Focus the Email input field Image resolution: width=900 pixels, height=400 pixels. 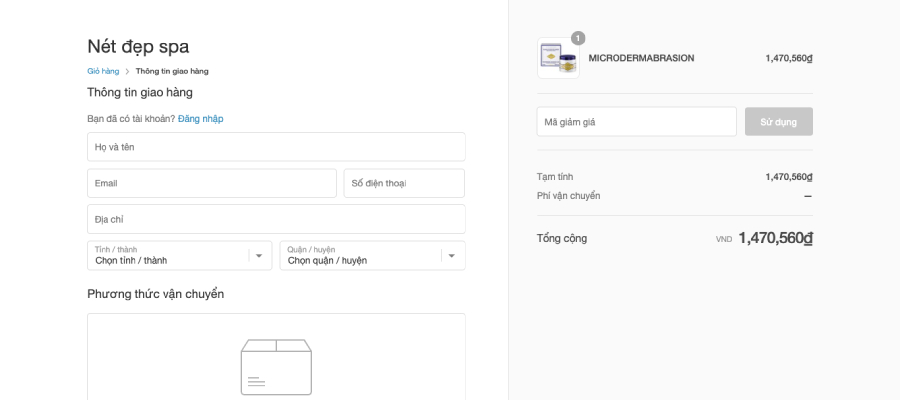pos(212,183)
